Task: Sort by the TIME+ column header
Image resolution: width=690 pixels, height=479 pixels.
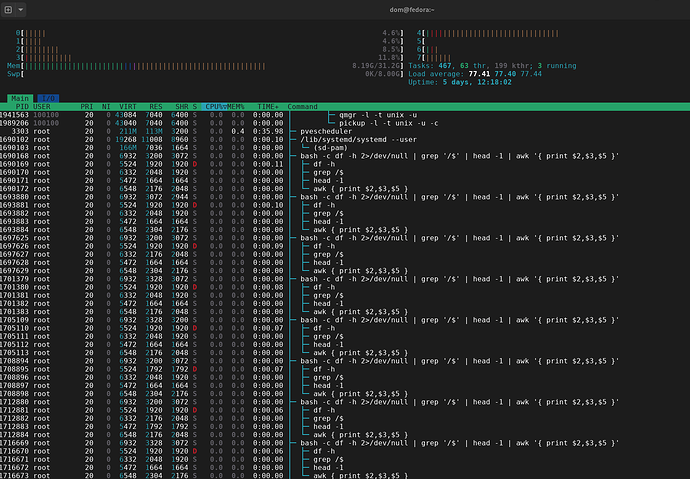Action: coord(268,107)
